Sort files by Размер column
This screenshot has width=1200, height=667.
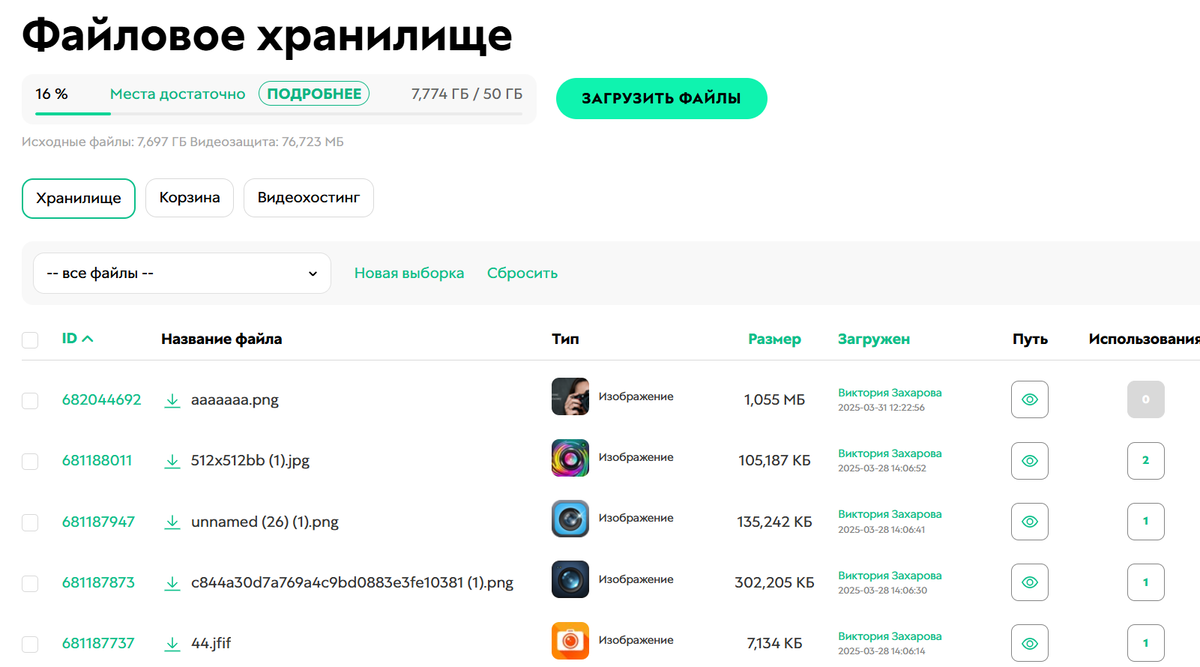774,339
